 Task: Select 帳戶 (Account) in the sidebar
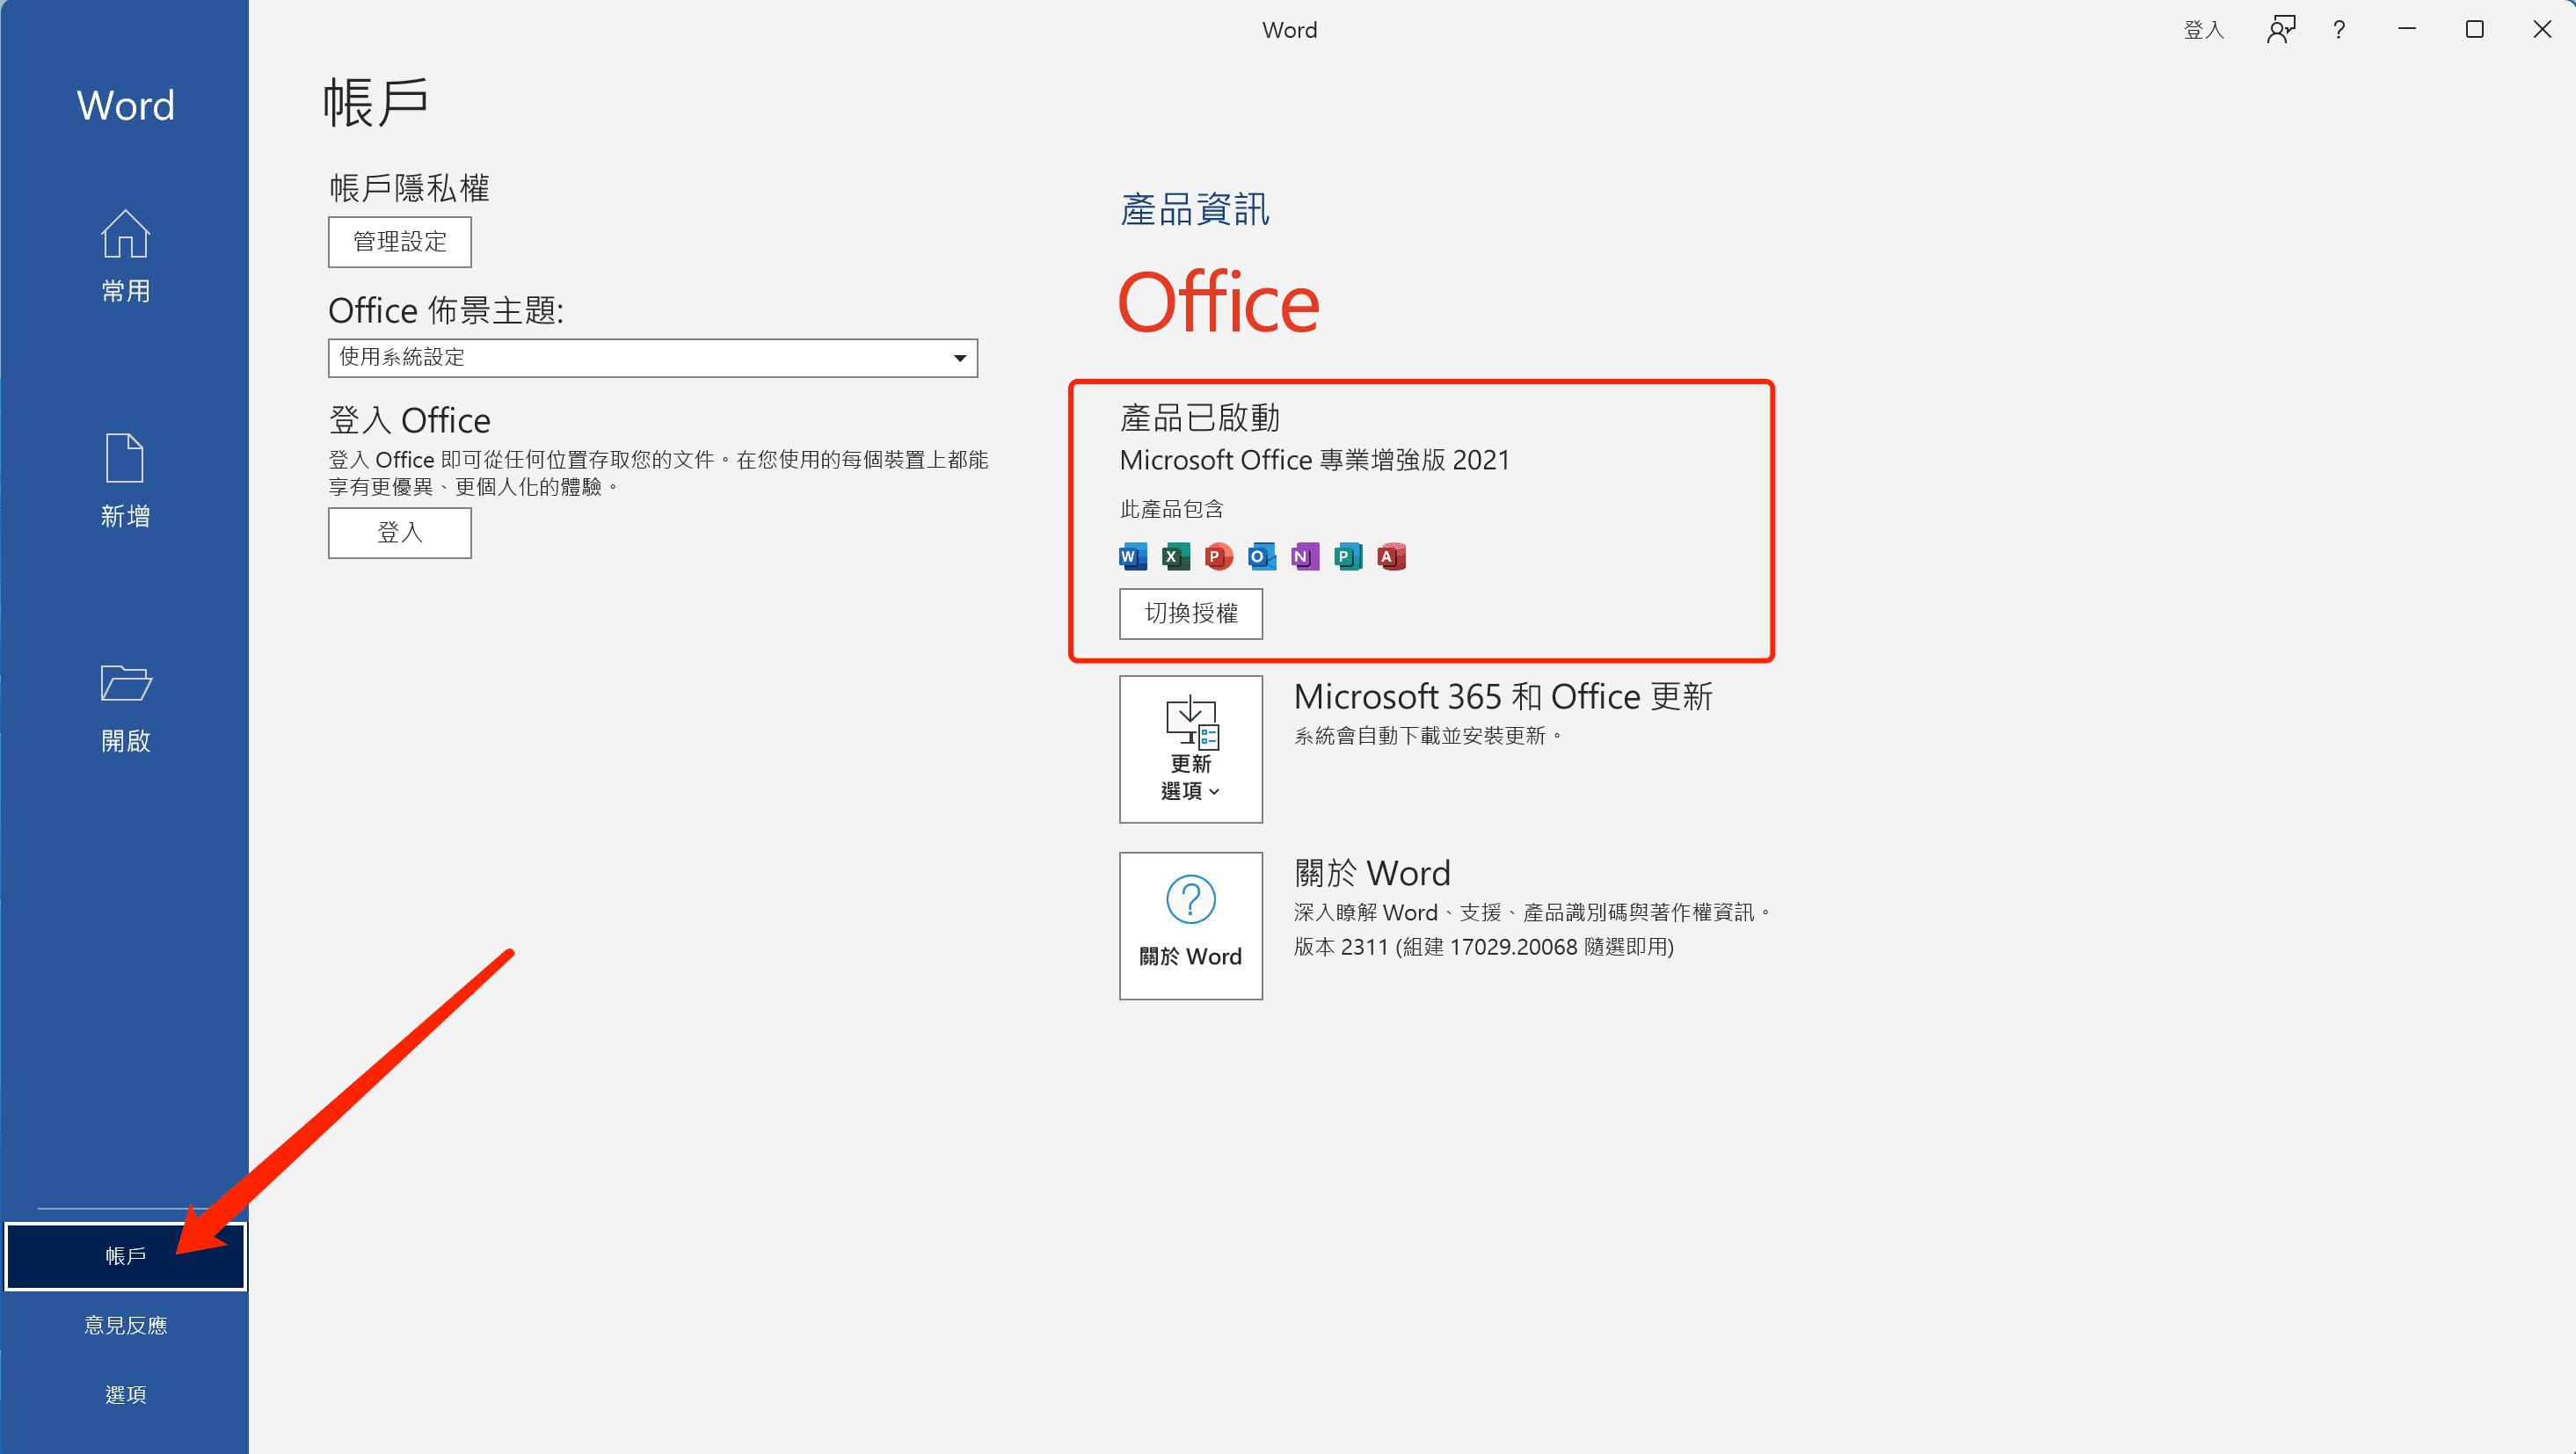coord(125,1256)
